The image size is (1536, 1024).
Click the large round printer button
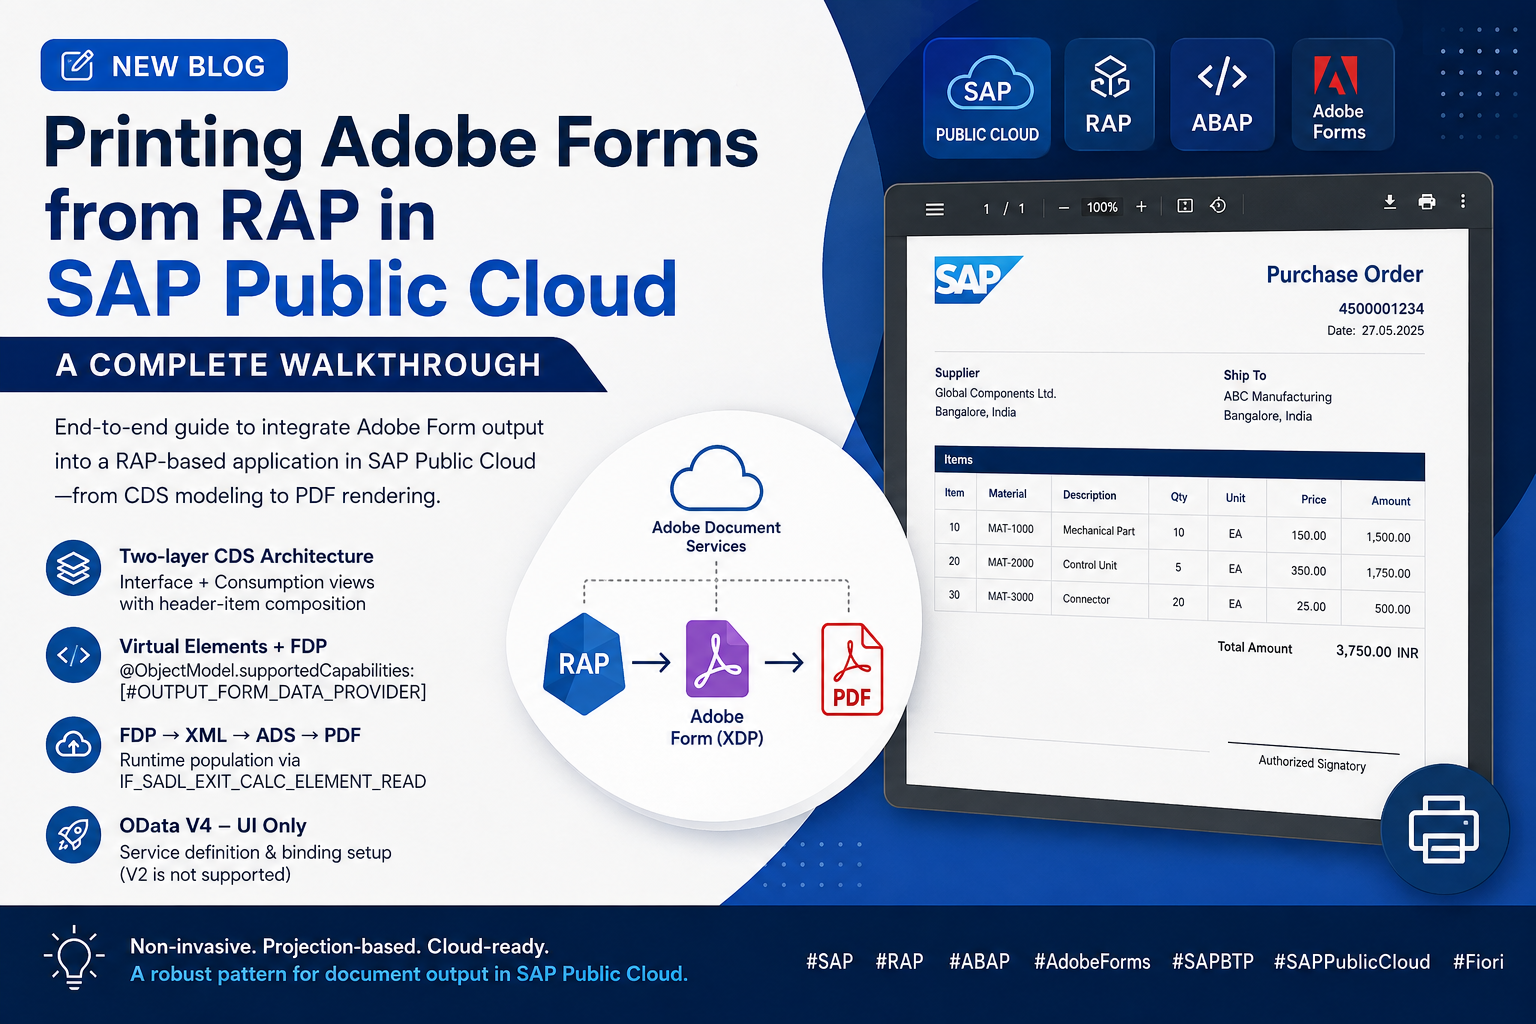pos(1444,828)
